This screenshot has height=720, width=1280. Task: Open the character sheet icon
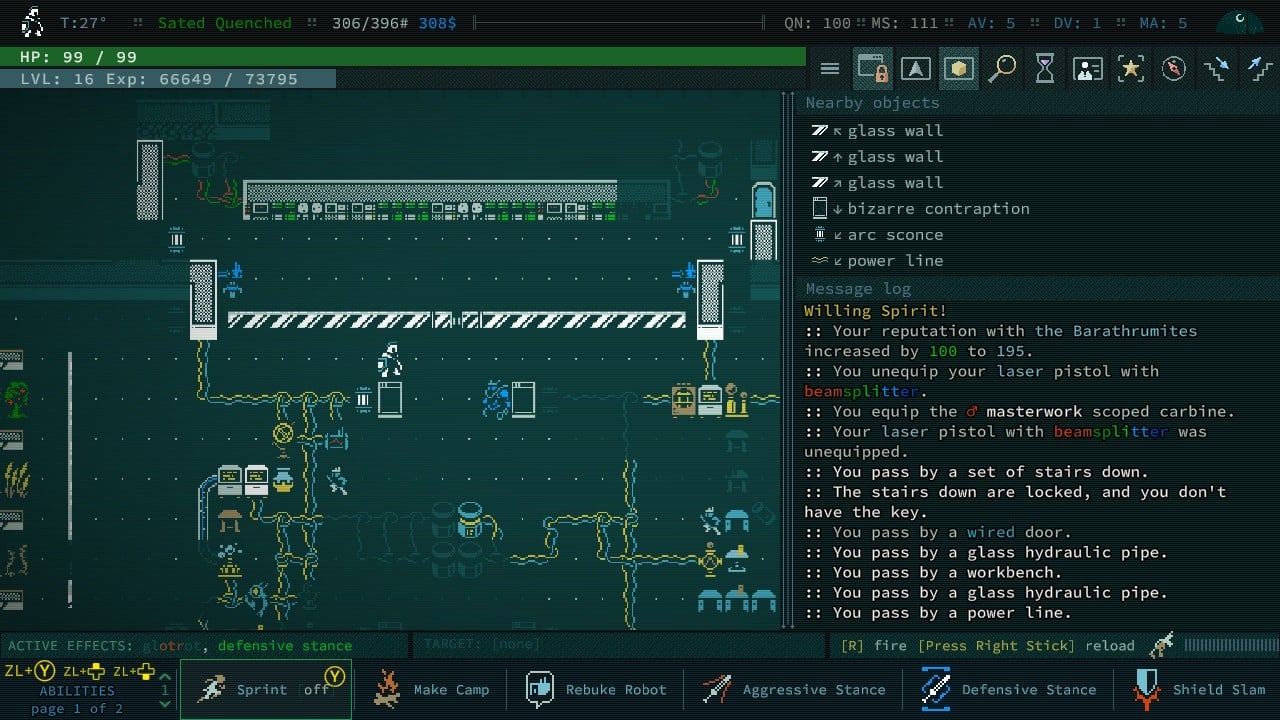(x=1087, y=68)
